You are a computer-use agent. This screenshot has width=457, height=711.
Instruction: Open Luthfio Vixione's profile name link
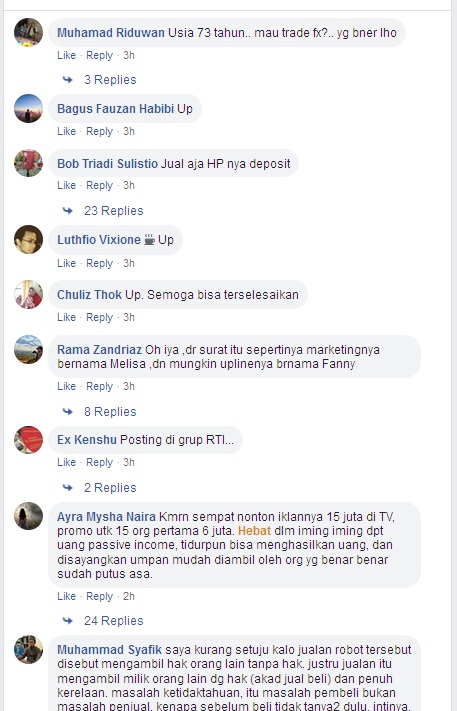tap(99, 240)
